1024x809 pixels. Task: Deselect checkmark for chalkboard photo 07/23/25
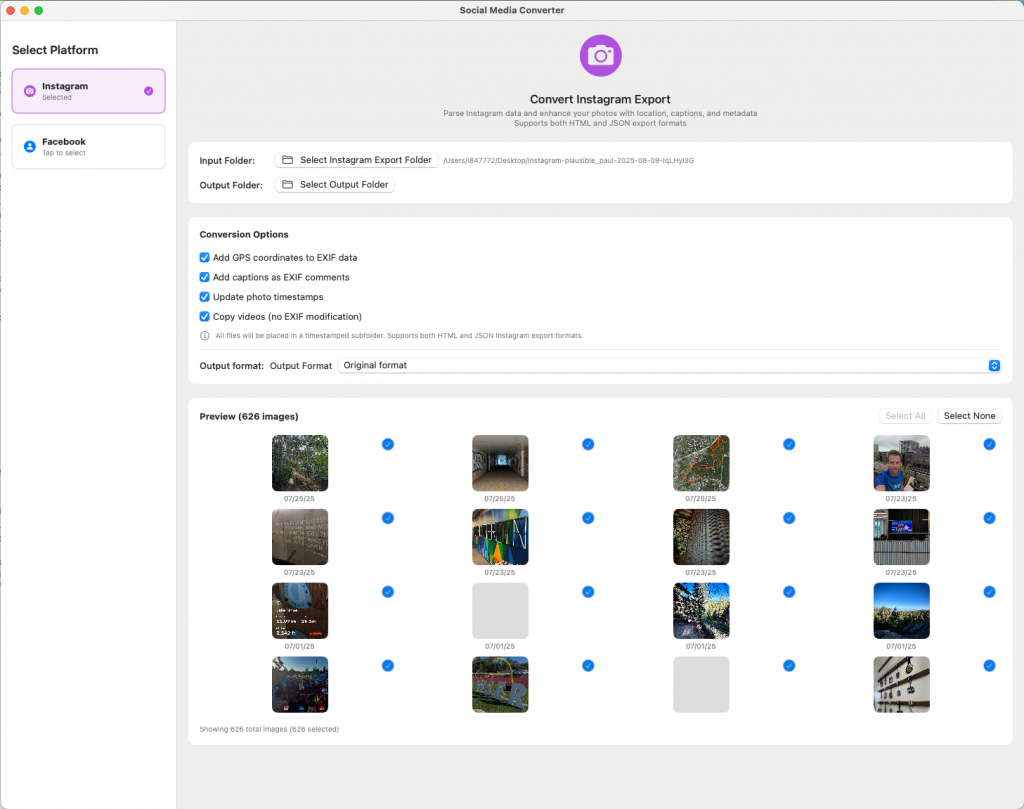(x=388, y=518)
